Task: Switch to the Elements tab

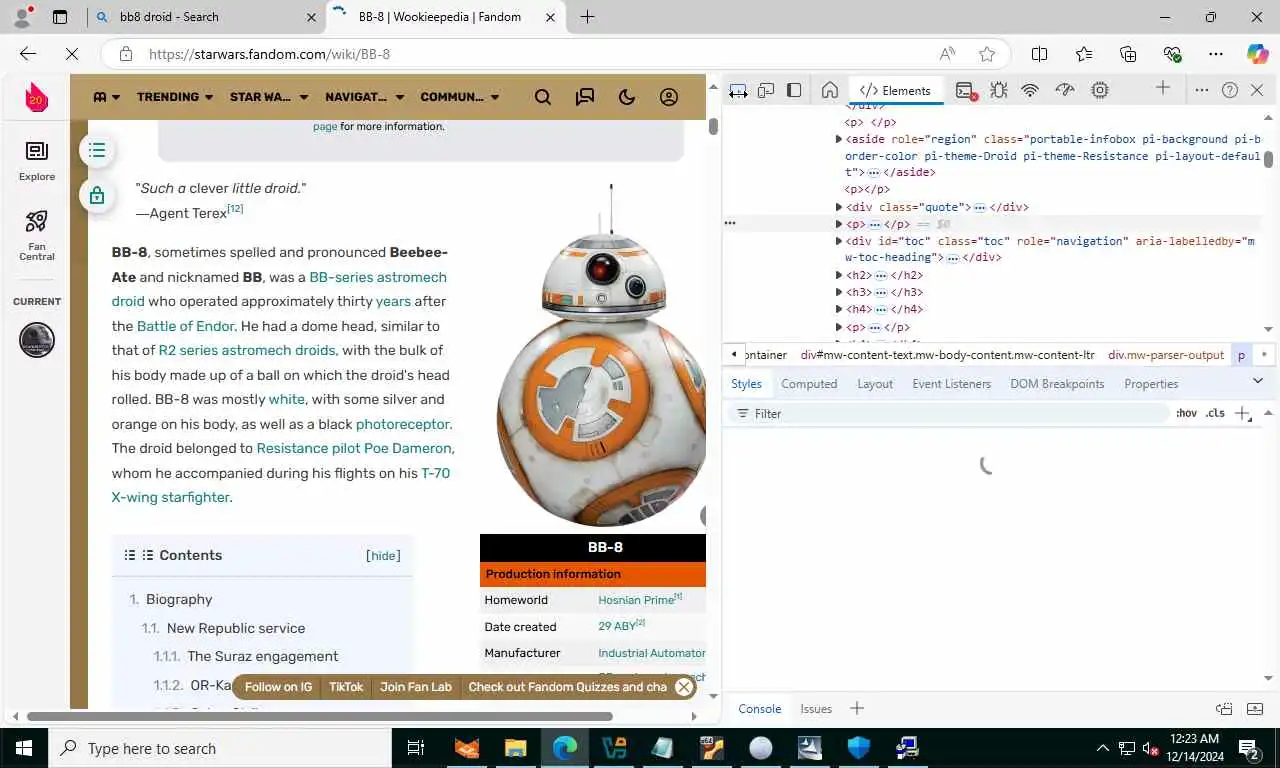Action: click(x=895, y=91)
